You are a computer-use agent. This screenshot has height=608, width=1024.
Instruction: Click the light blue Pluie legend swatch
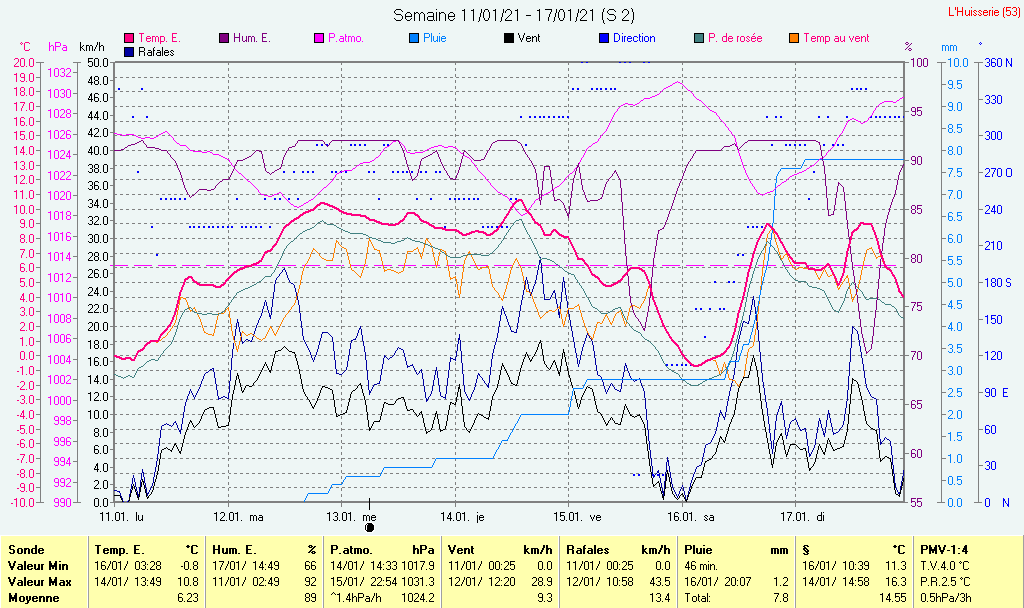click(414, 39)
